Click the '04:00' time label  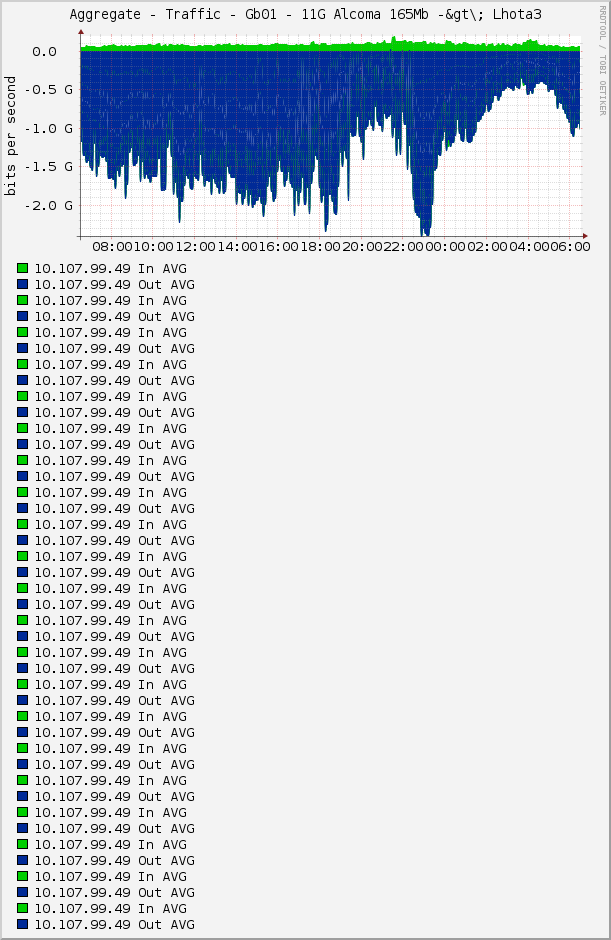coord(529,247)
